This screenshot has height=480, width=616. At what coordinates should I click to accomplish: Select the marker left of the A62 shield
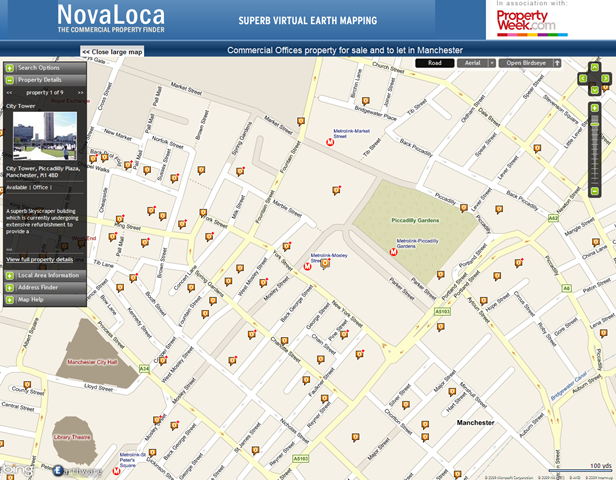[499, 209]
